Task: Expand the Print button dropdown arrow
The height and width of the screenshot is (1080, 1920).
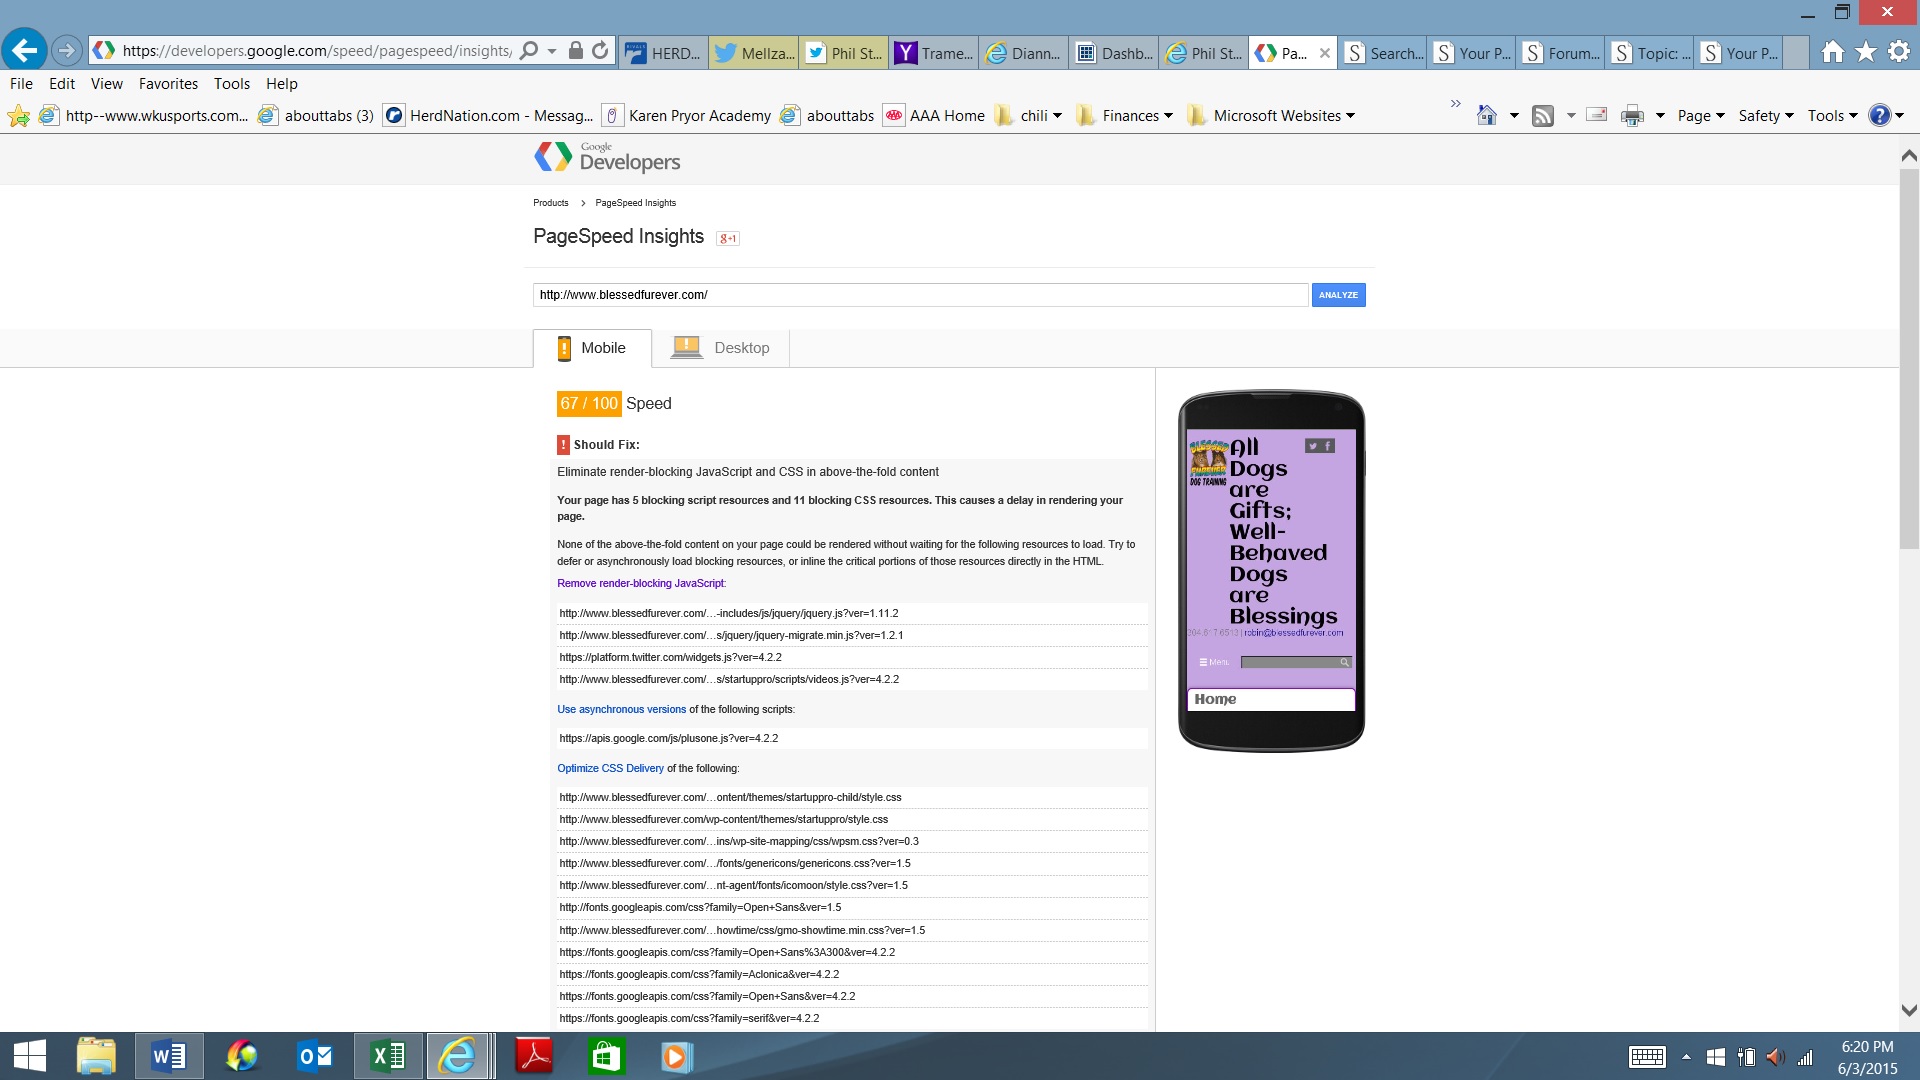Action: (1660, 116)
